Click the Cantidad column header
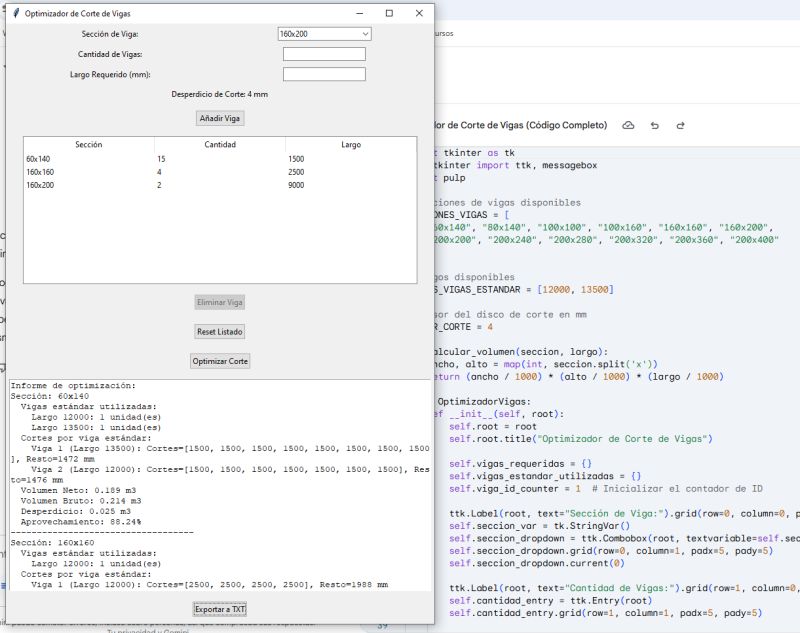This screenshot has height=633, width=800. (220, 145)
